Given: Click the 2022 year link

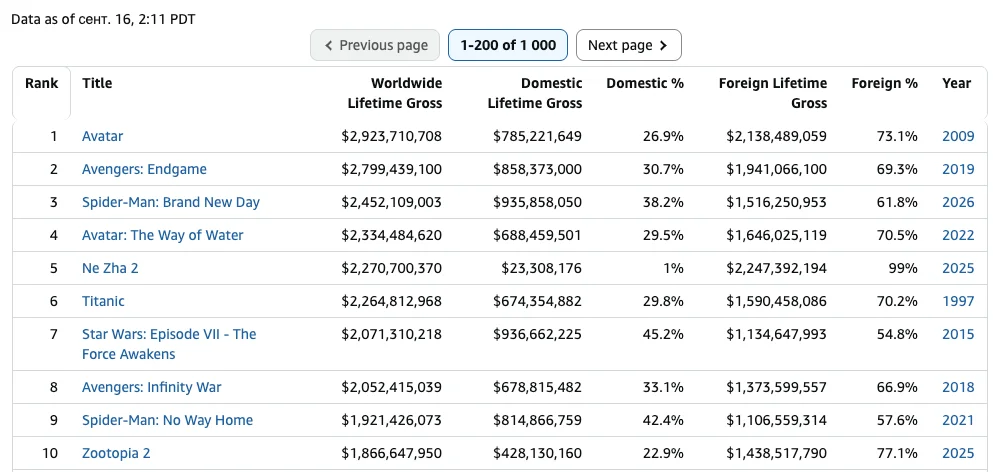Looking at the screenshot, I should [958, 235].
